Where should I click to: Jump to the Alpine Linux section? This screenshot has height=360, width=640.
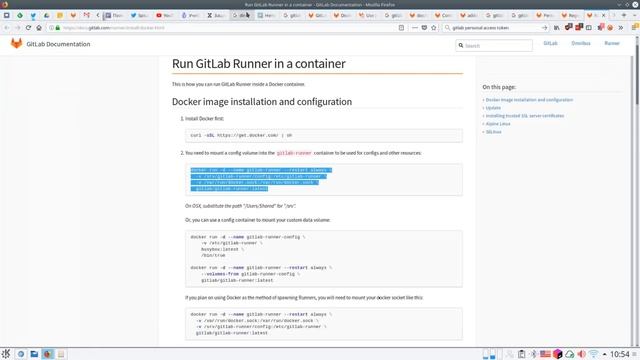498,124
